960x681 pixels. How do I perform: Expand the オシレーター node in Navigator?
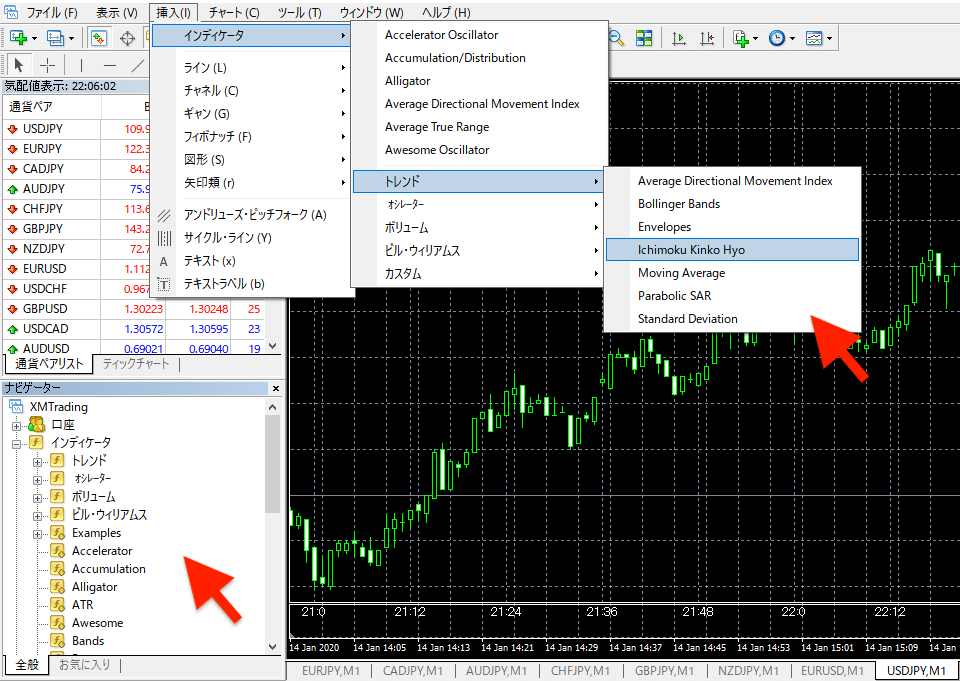pyautogui.click(x=37, y=479)
